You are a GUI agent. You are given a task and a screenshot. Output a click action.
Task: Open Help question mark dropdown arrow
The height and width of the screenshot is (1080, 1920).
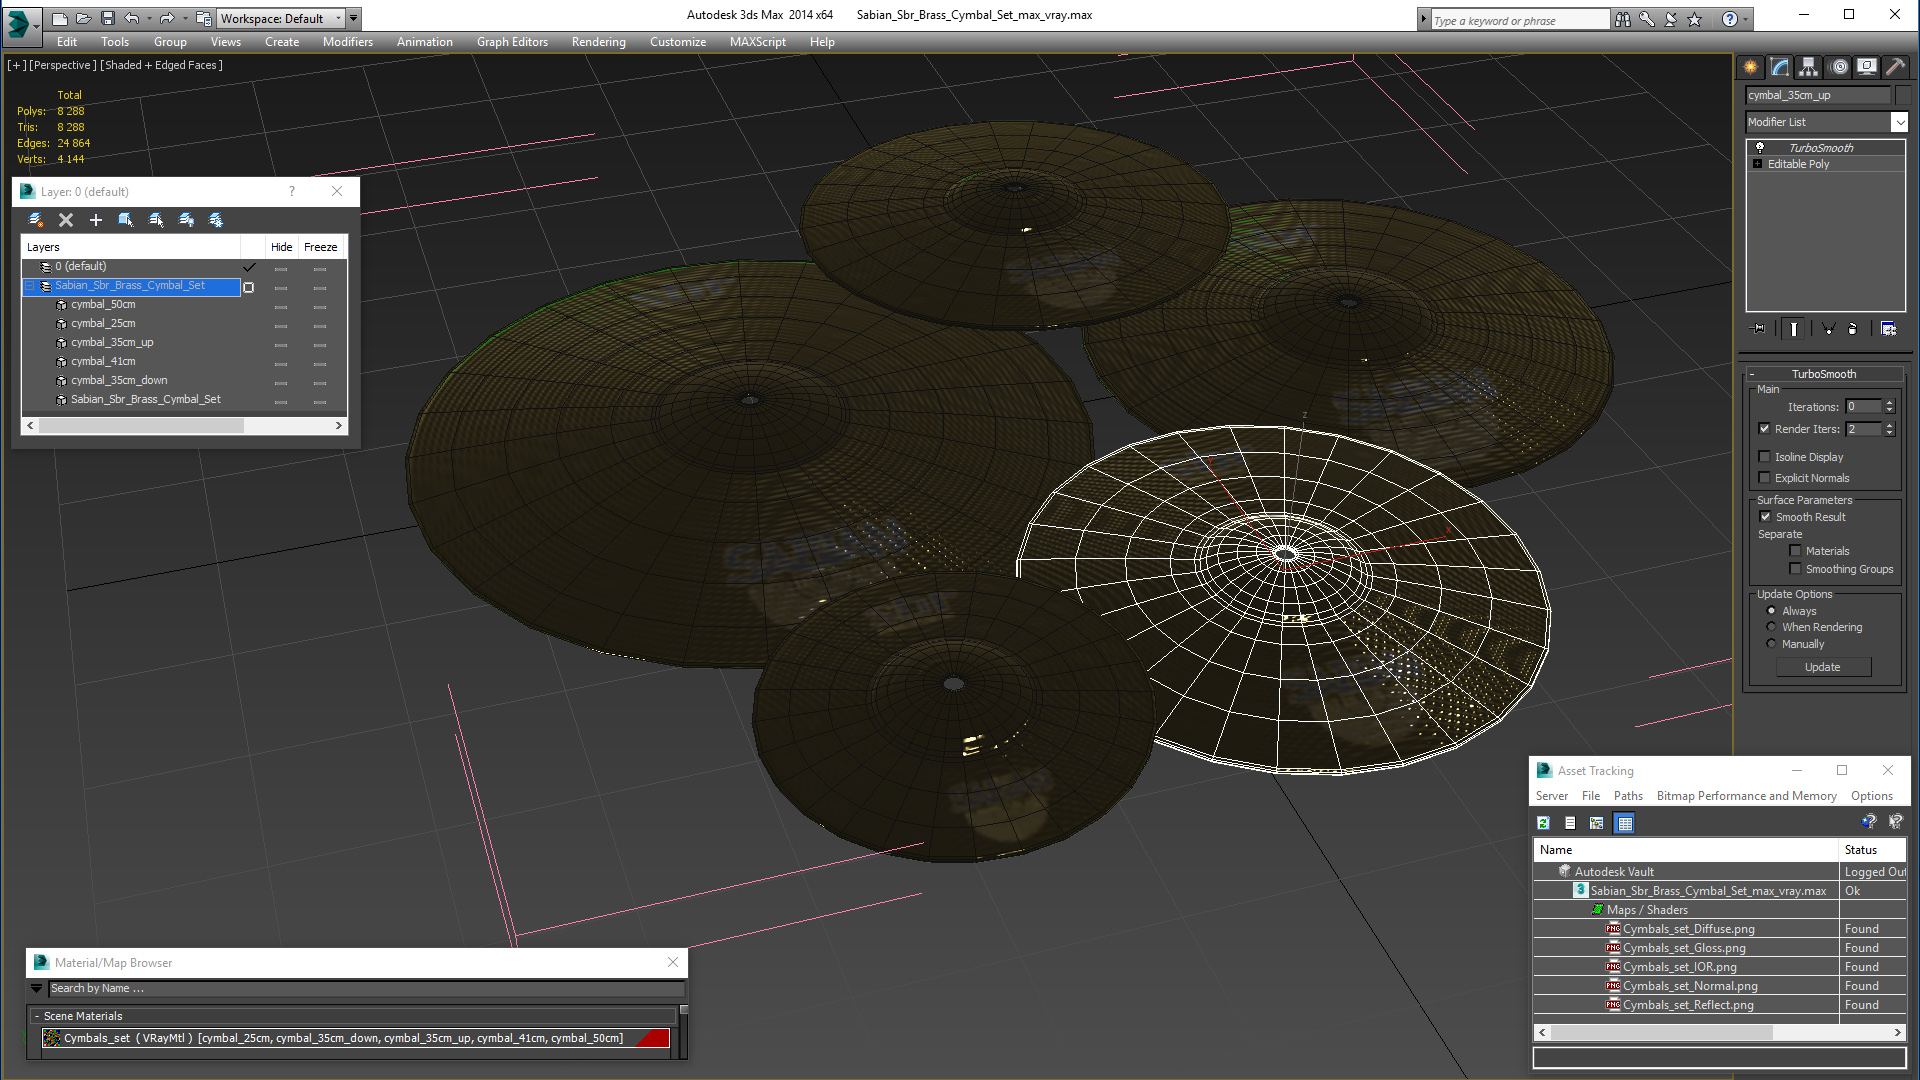pyautogui.click(x=1746, y=19)
